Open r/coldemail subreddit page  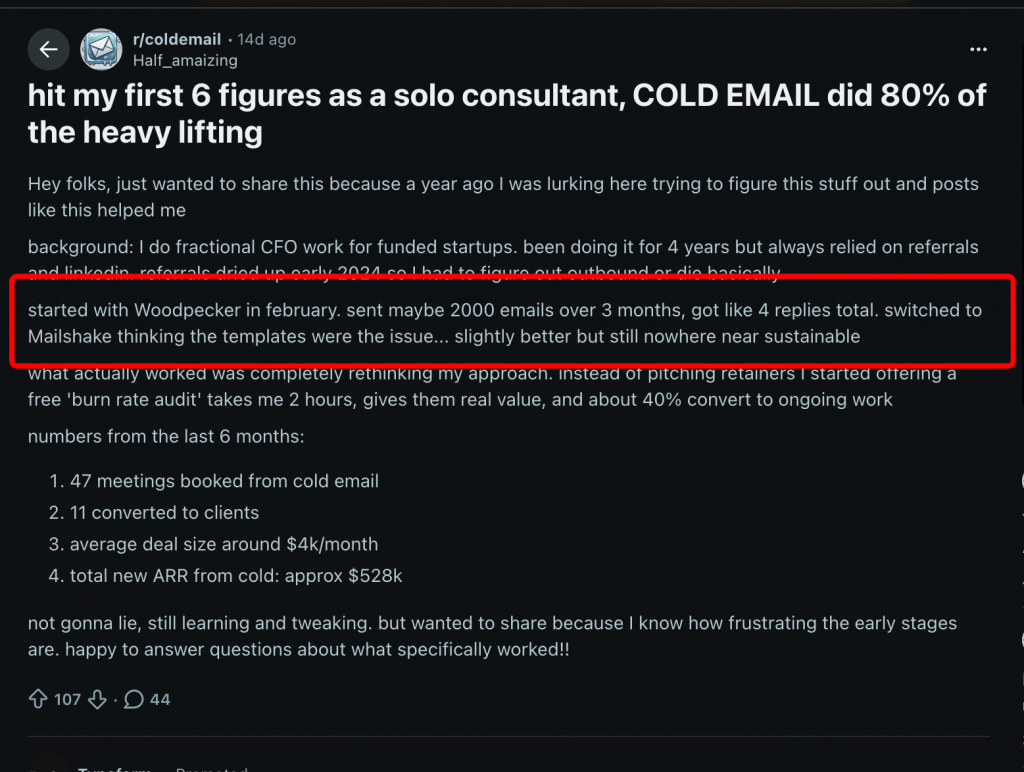tap(177, 39)
